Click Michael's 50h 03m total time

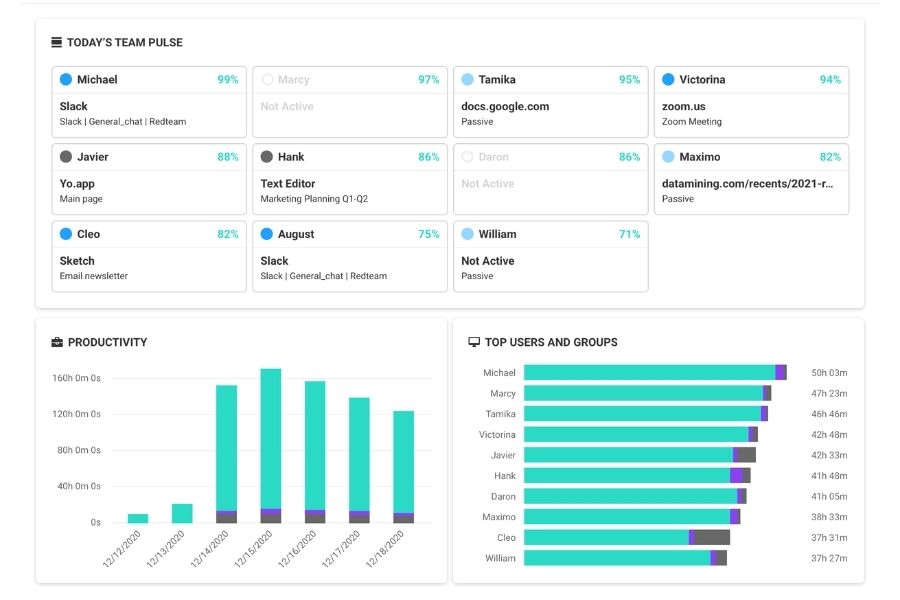coord(829,373)
